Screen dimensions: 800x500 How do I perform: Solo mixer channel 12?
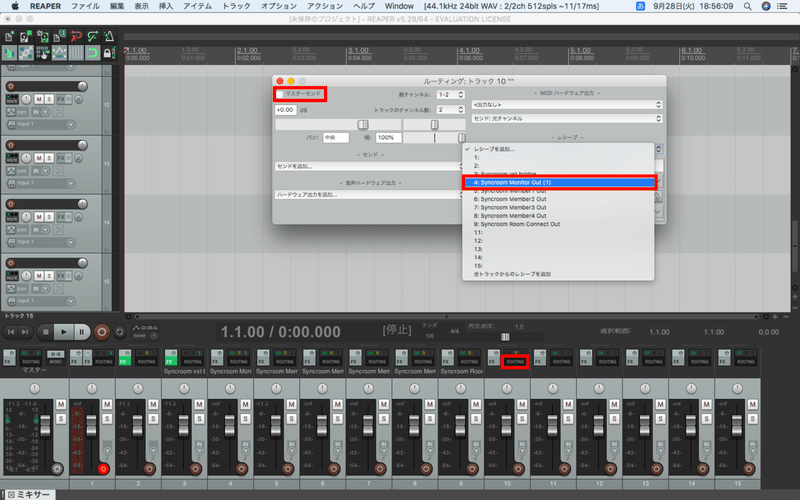(x=614, y=419)
